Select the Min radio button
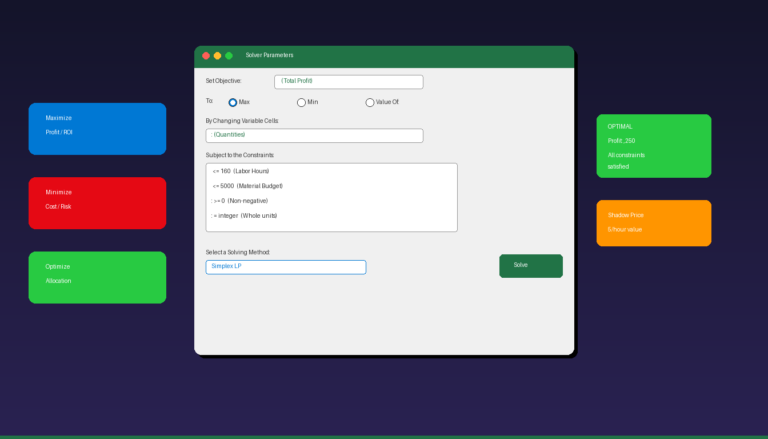768x439 pixels. click(x=301, y=102)
